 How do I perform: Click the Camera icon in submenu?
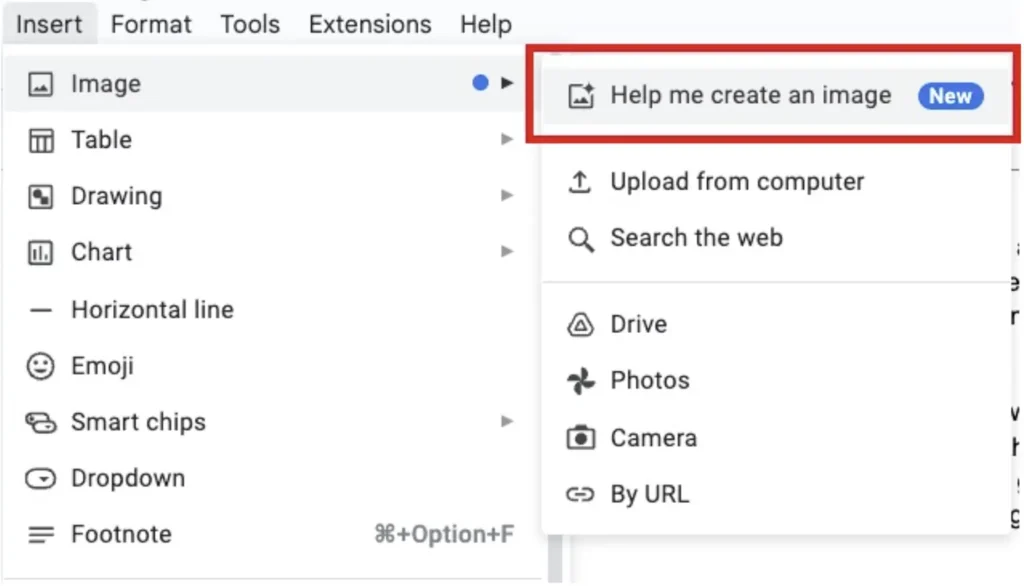coord(580,438)
